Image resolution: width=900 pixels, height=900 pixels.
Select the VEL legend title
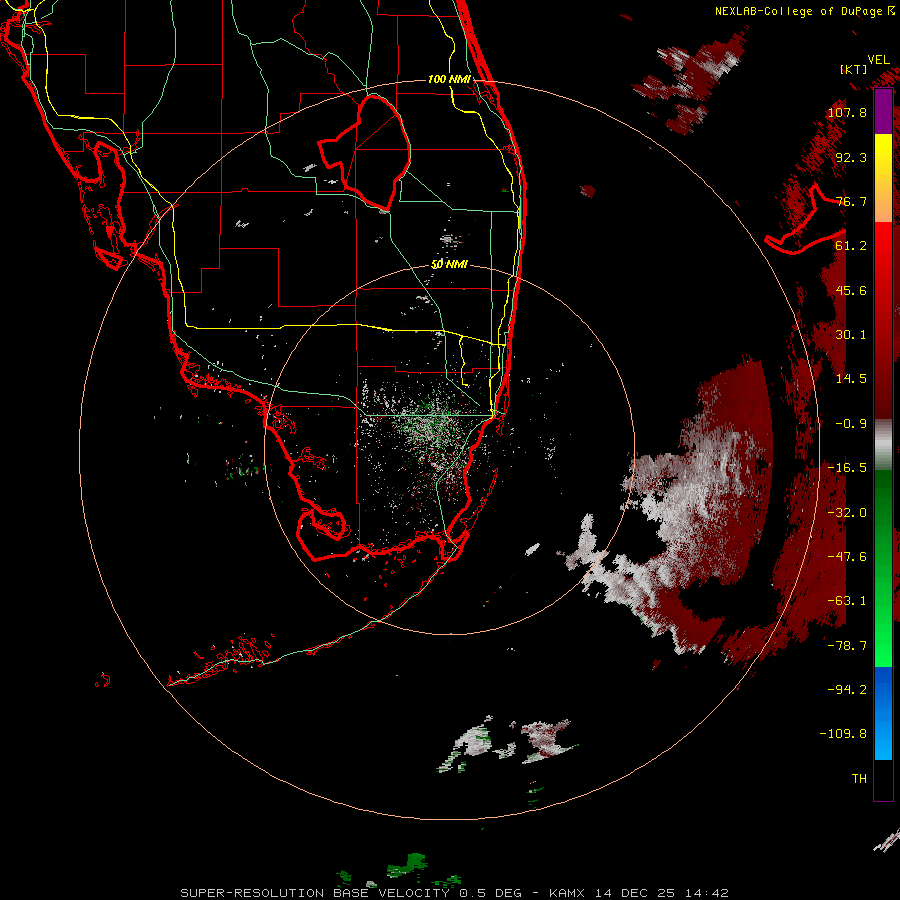click(878, 60)
